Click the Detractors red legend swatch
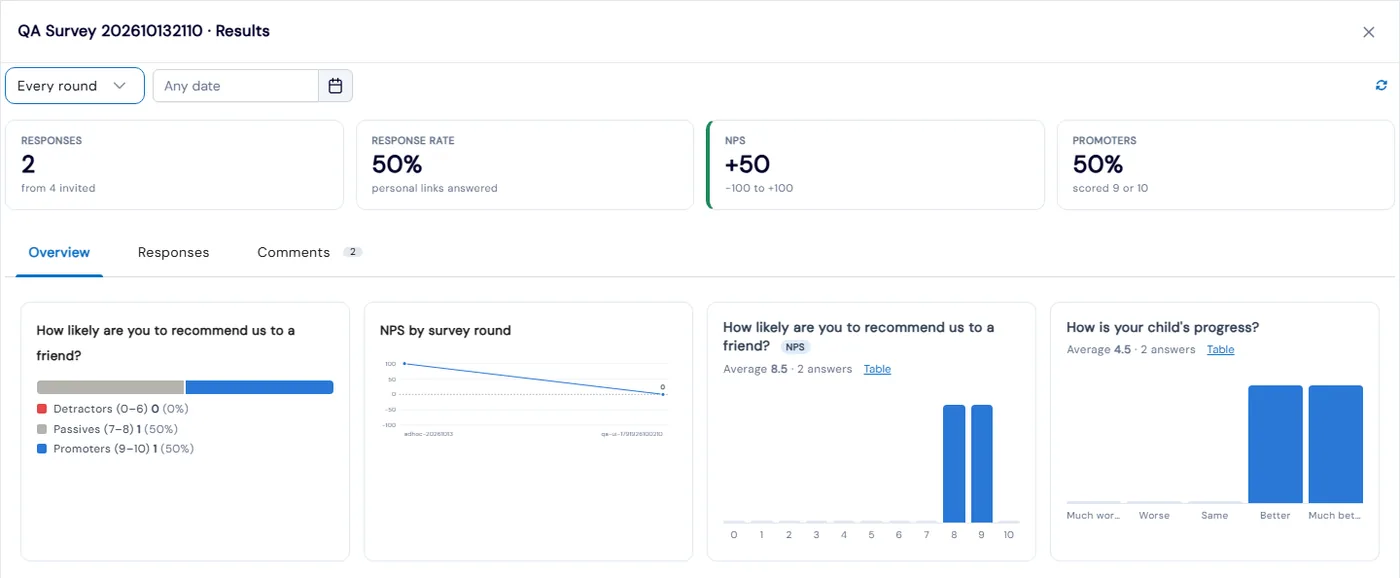Screen dimensions: 1400x578 coord(42,409)
